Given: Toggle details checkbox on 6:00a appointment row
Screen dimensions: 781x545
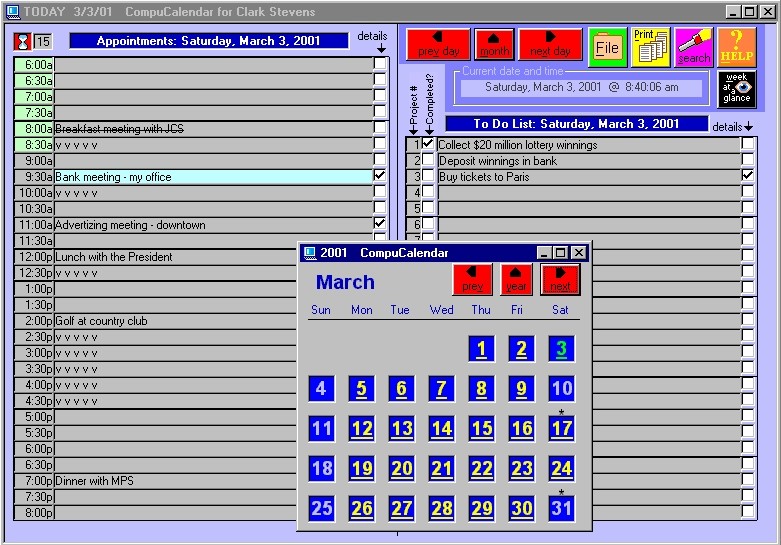Looking at the screenshot, I should 380,64.
